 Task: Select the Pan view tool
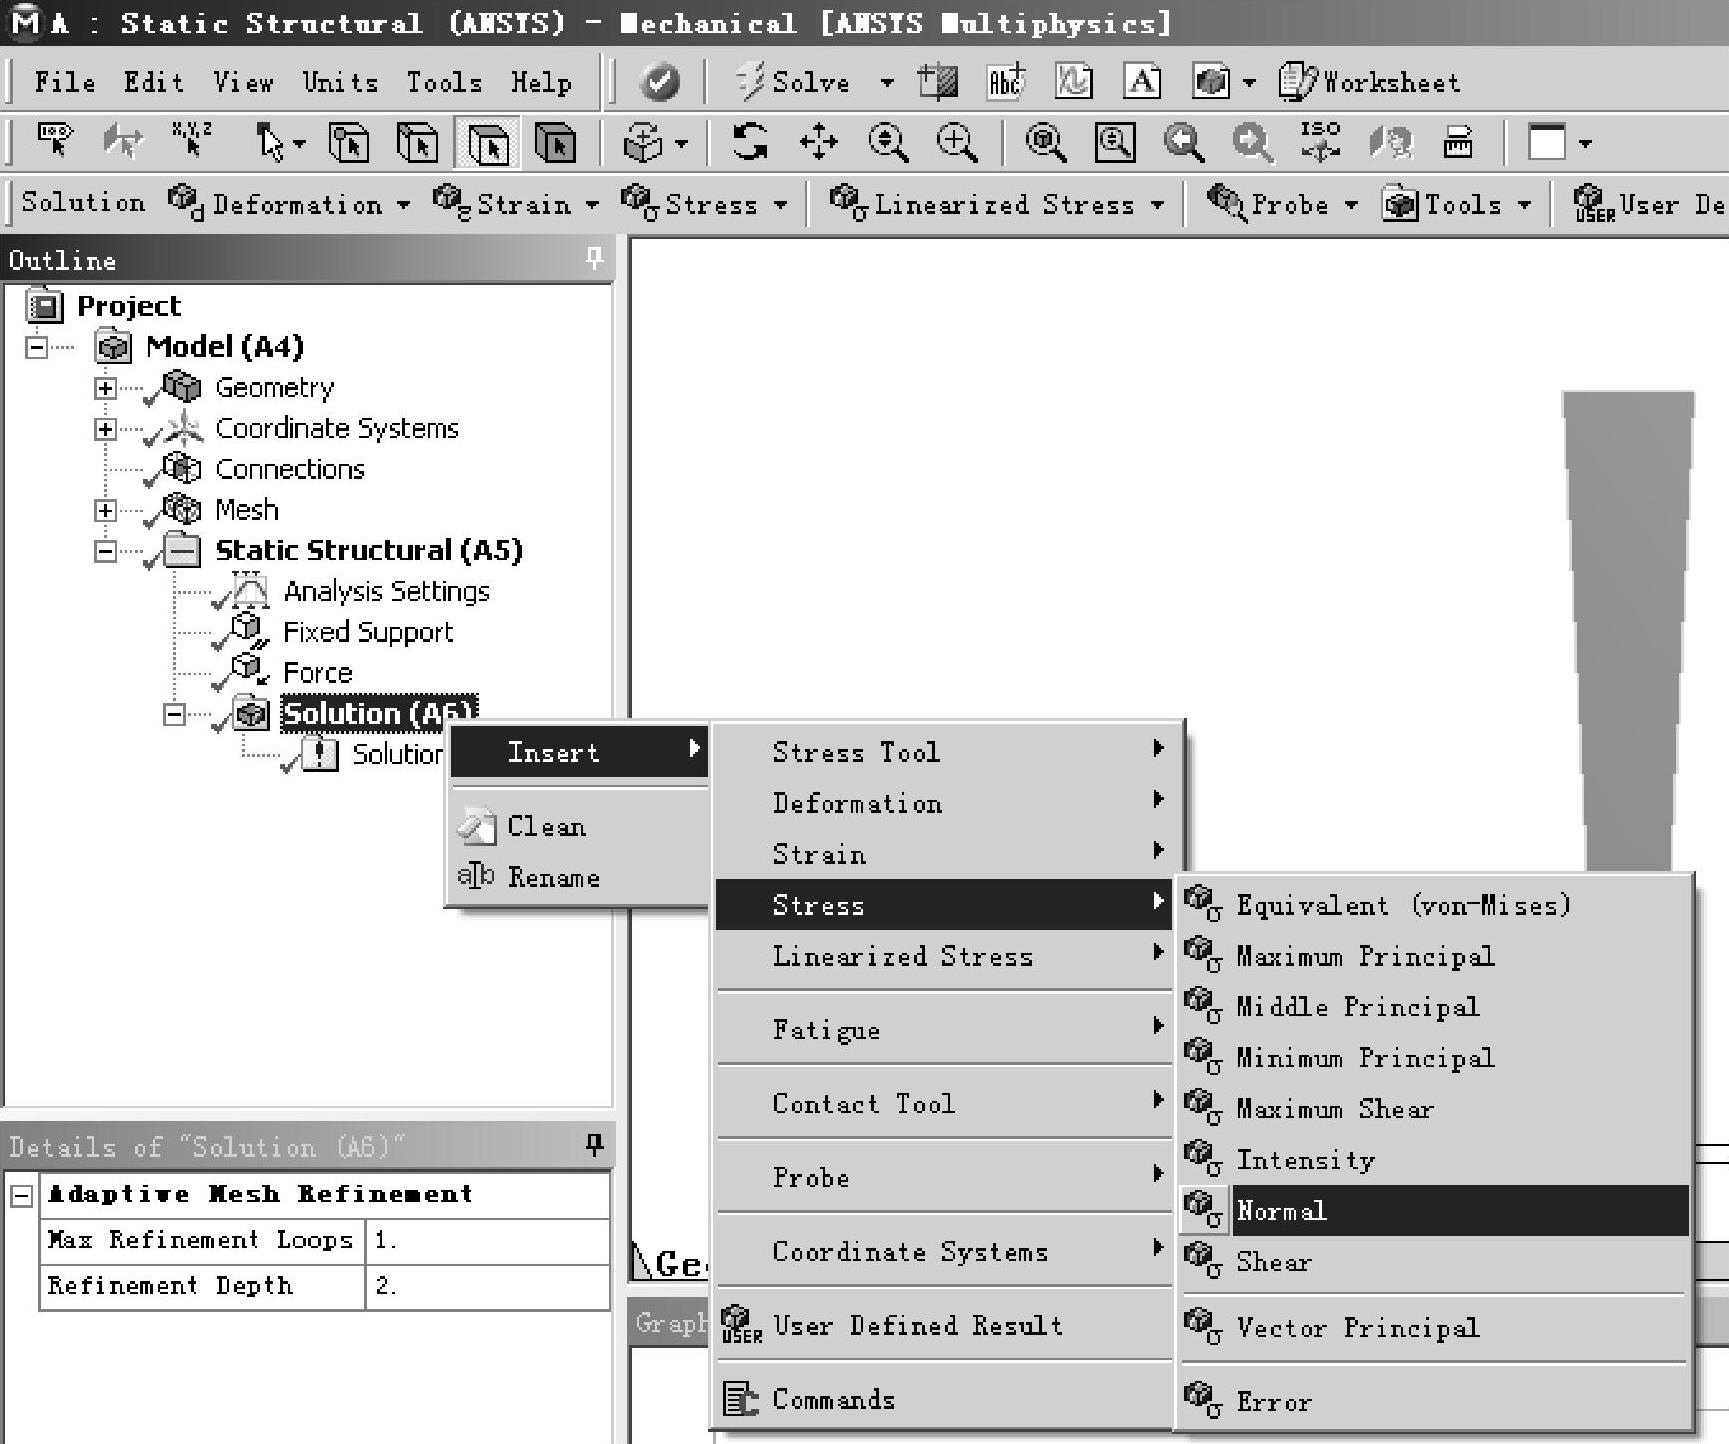pyautogui.click(x=819, y=142)
